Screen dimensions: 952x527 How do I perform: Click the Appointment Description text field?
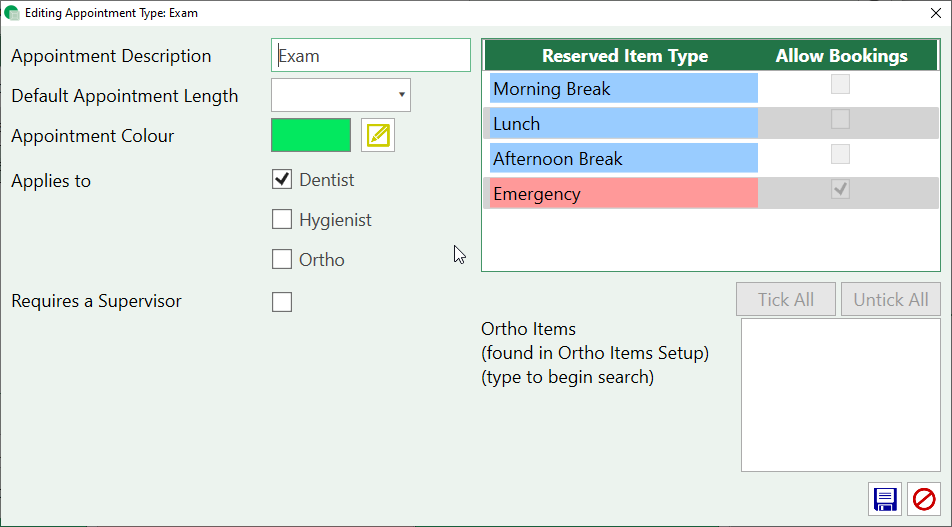pos(371,56)
